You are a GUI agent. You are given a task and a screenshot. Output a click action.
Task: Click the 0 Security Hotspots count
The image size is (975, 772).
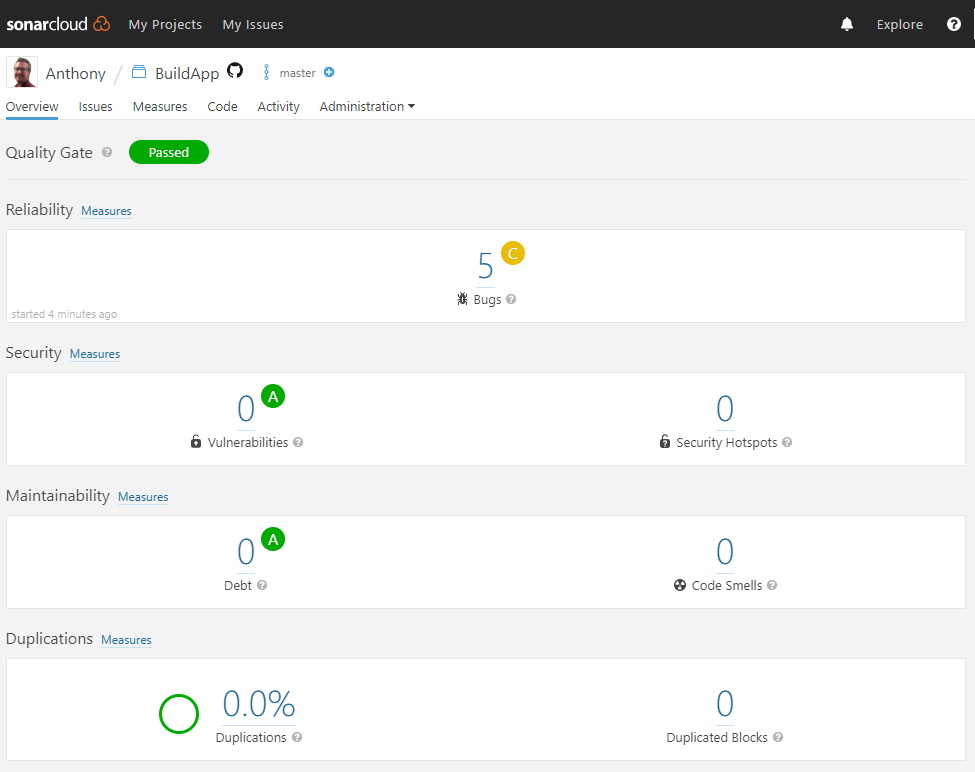pyautogui.click(x=725, y=409)
